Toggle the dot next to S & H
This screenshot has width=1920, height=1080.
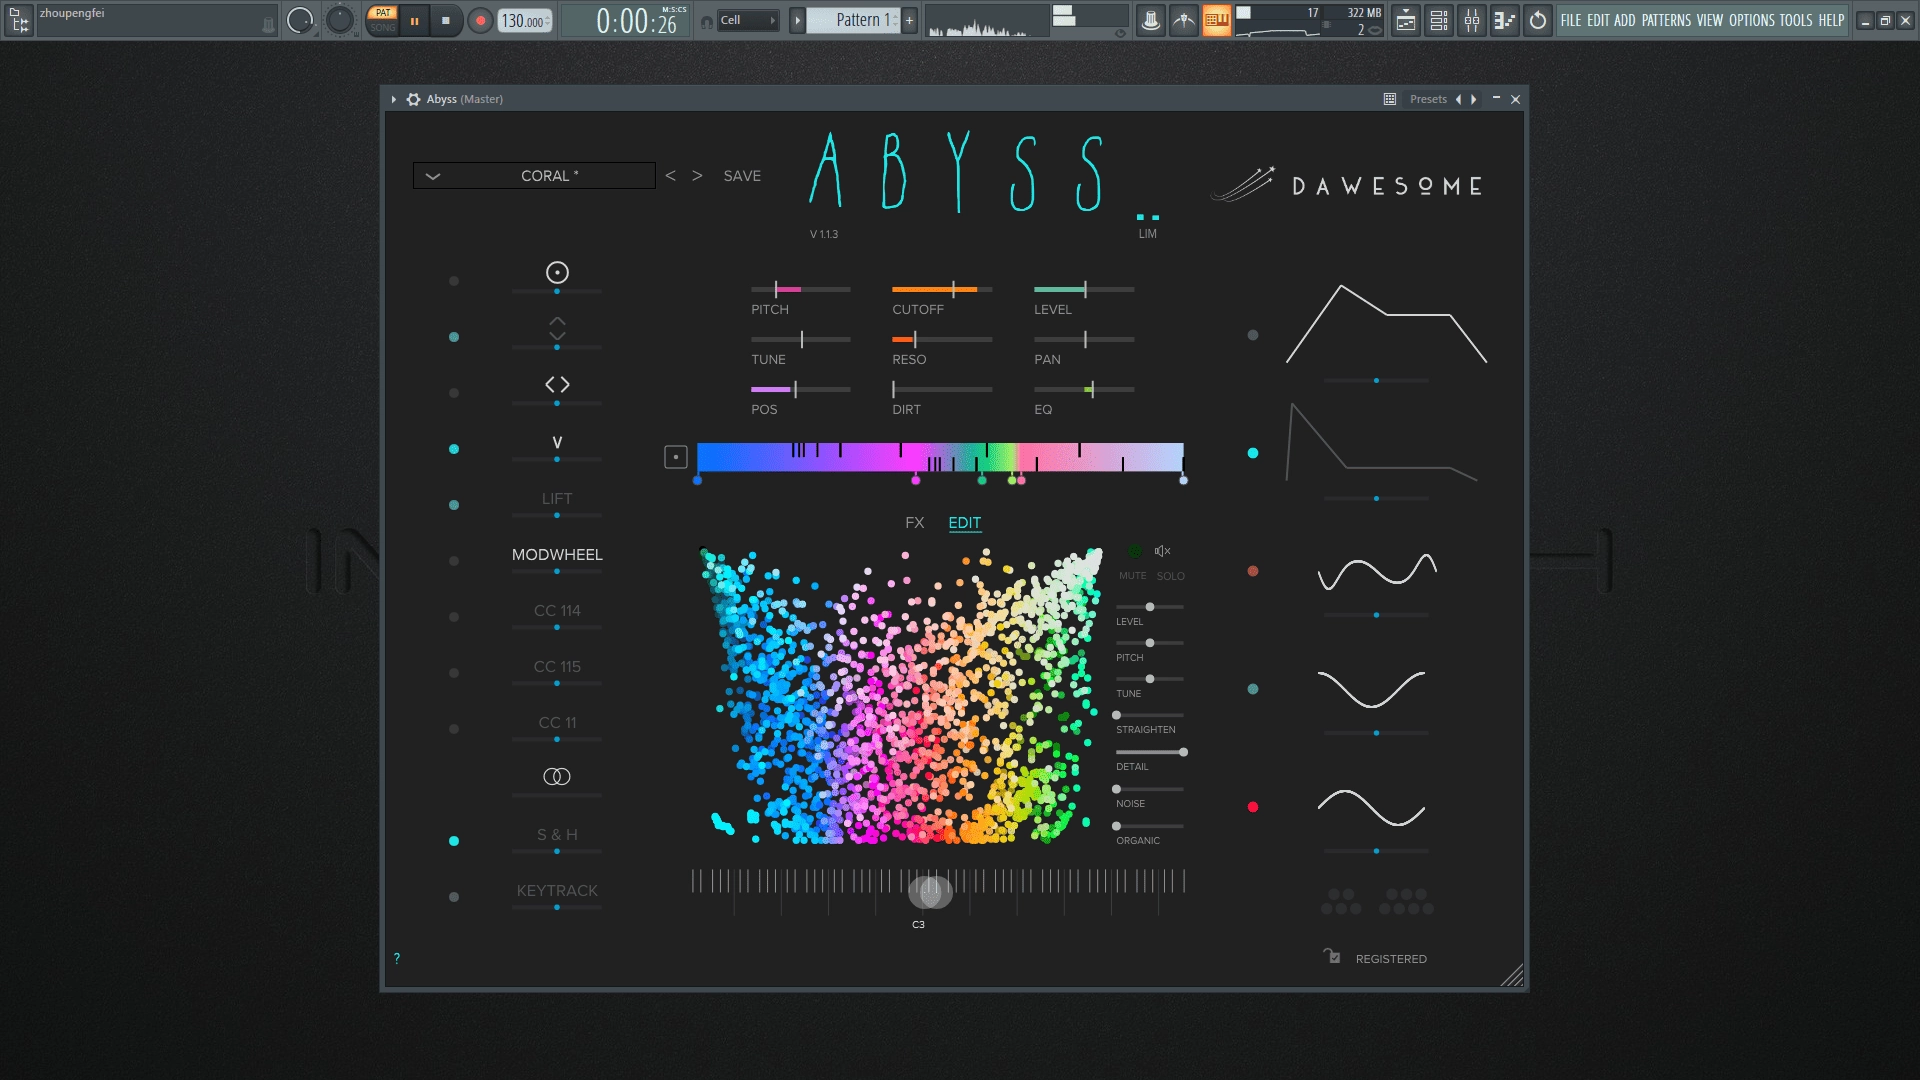pos(454,841)
